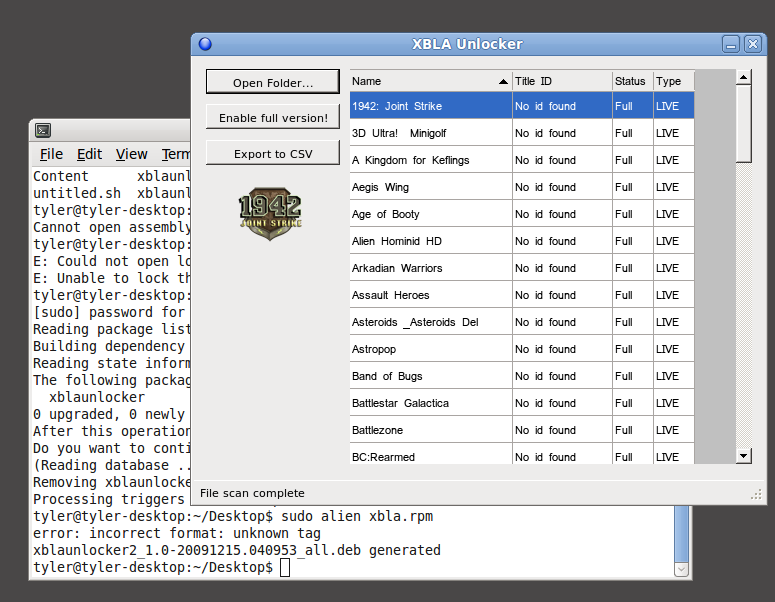Click the blue orb window menu icon
The image size is (775, 602).
tap(205, 44)
